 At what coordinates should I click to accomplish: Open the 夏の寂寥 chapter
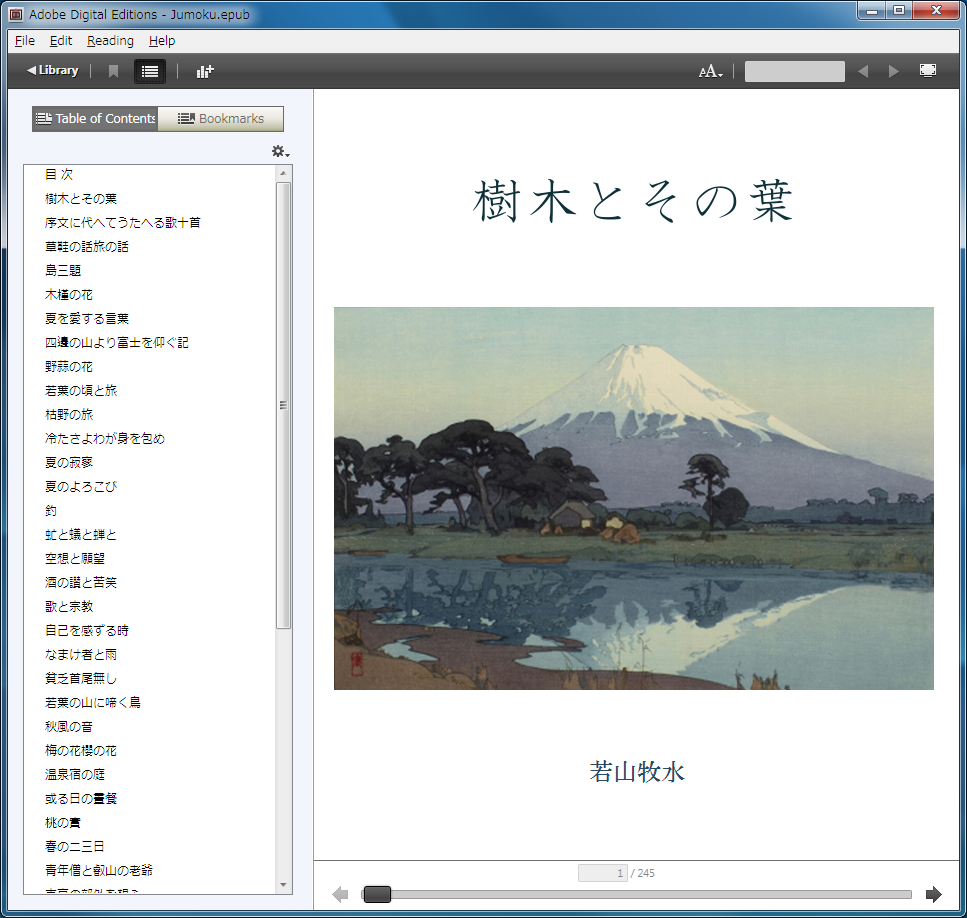pyautogui.click(x=68, y=463)
